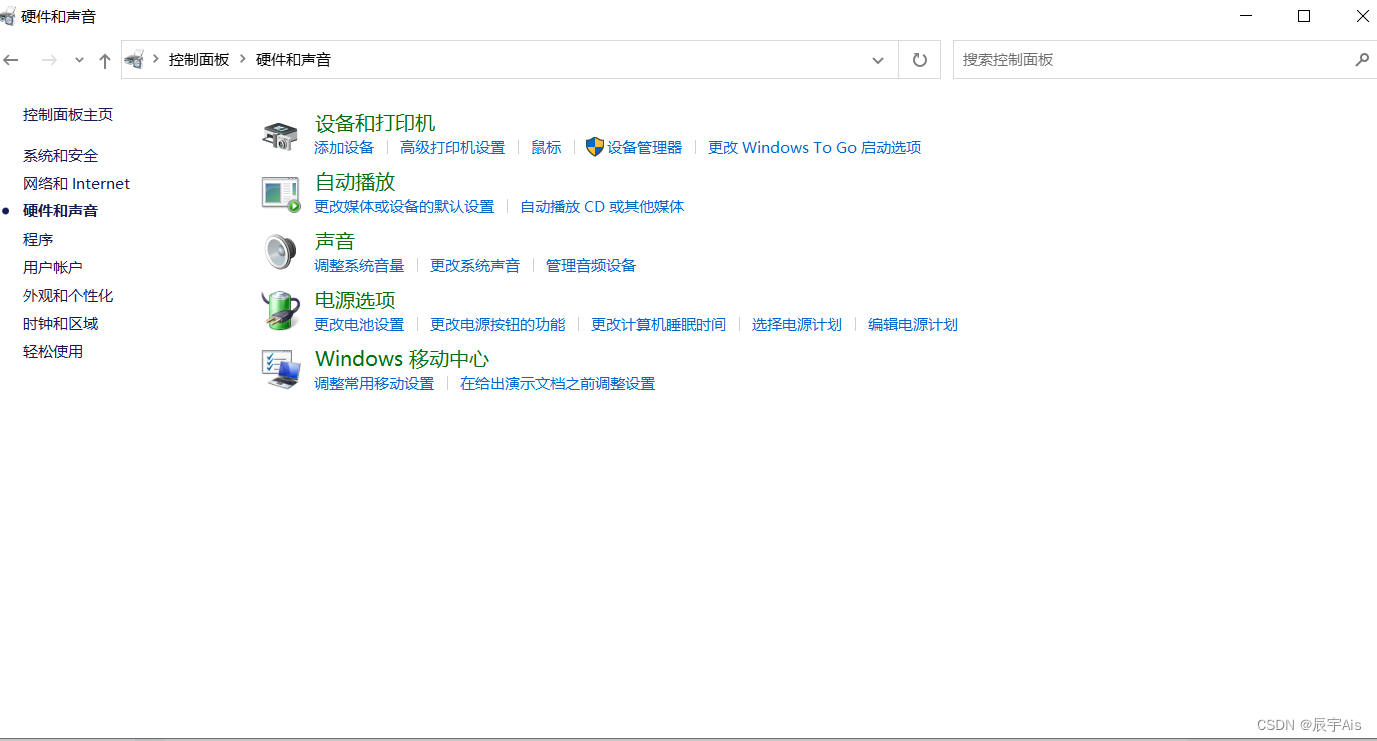Viewport: 1377px width, 741px height.
Task: Click the 编辑电源计划 link
Action: click(x=913, y=325)
